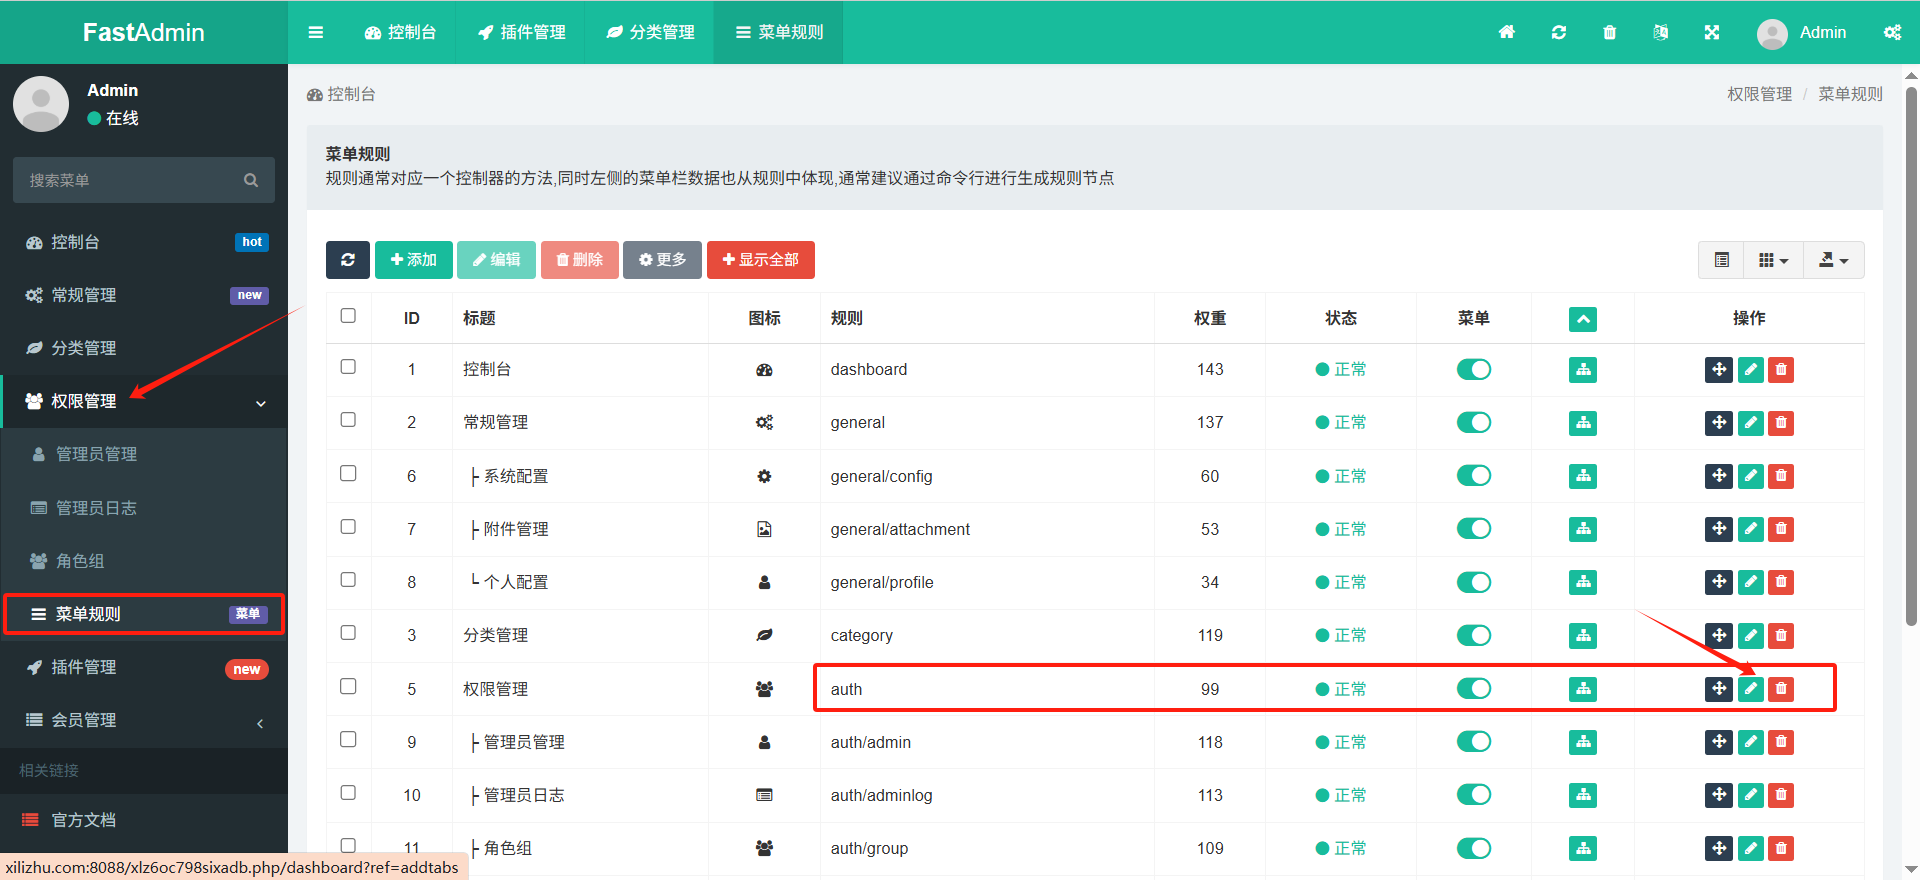
Task: Click the search magnifier in sidebar
Action: coord(251,180)
